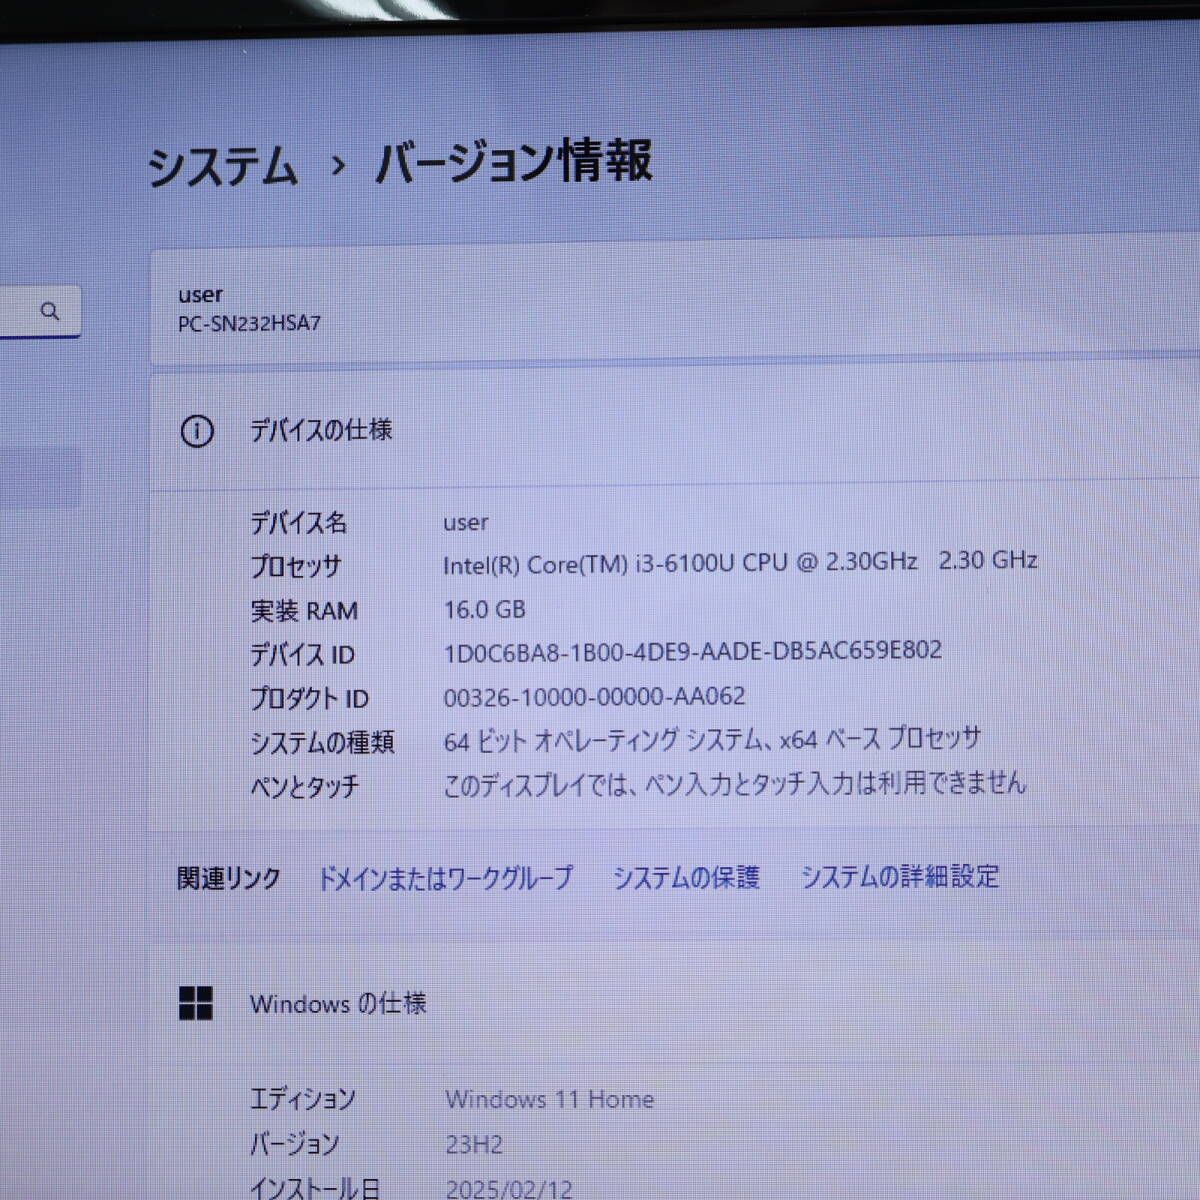The image size is (1200, 1200).
Task: Click the device specifications info icon
Action: click(x=196, y=432)
